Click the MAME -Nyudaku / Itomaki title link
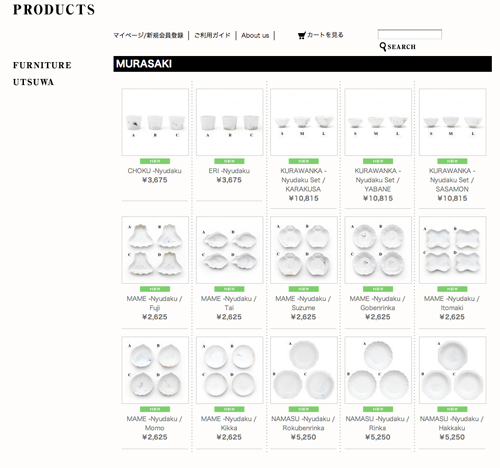Screen dimensions: 500x468 (x=452, y=303)
